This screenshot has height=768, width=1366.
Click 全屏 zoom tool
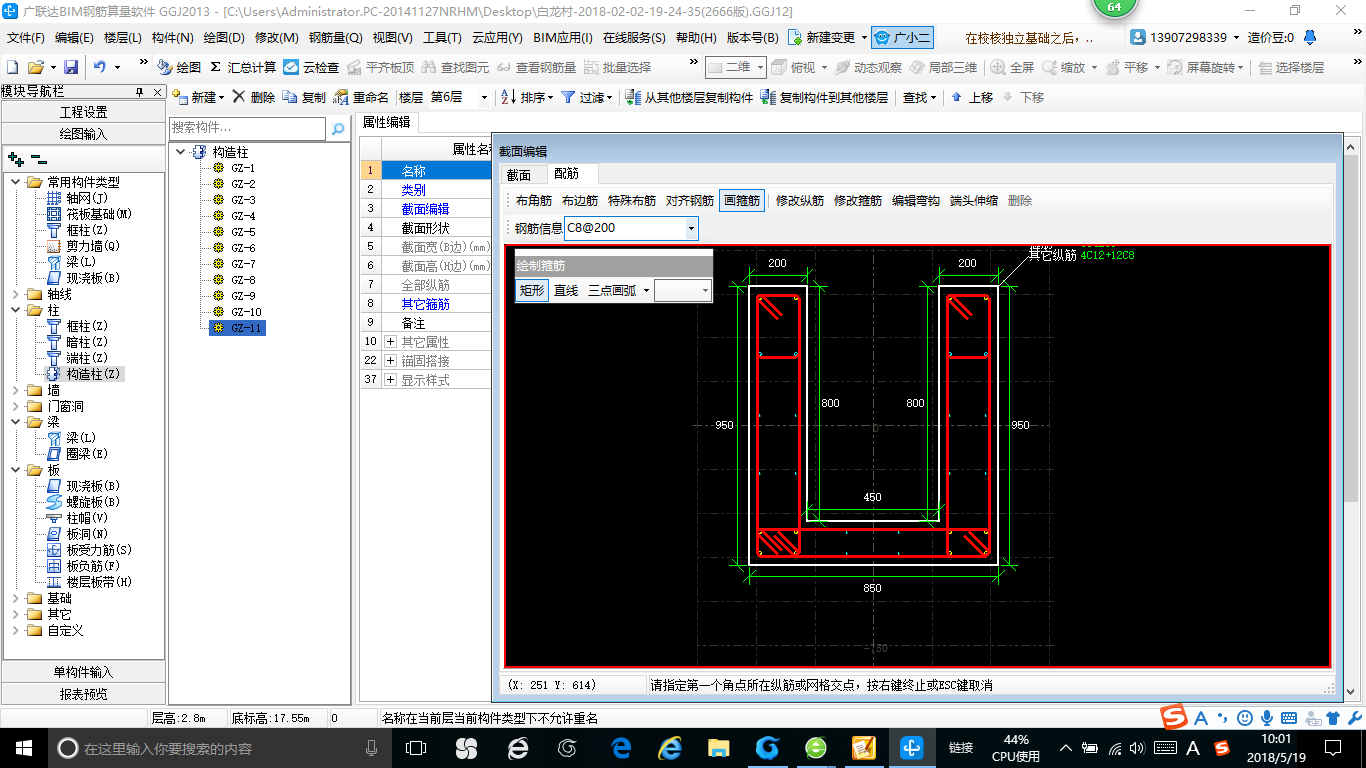pyautogui.click(x=1013, y=67)
